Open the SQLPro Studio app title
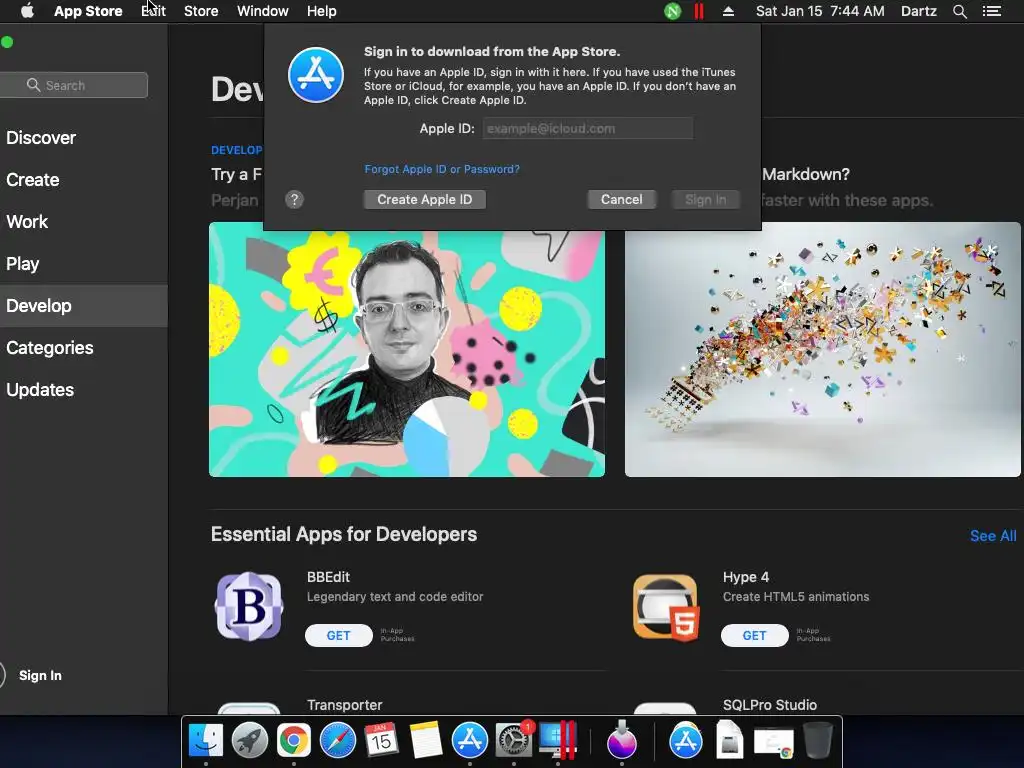Viewport: 1024px width, 768px height. point(769,705)
